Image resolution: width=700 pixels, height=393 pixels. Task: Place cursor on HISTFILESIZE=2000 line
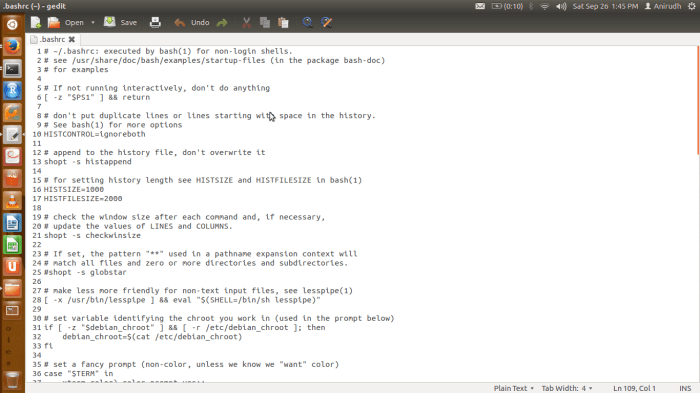coord(83,198)
